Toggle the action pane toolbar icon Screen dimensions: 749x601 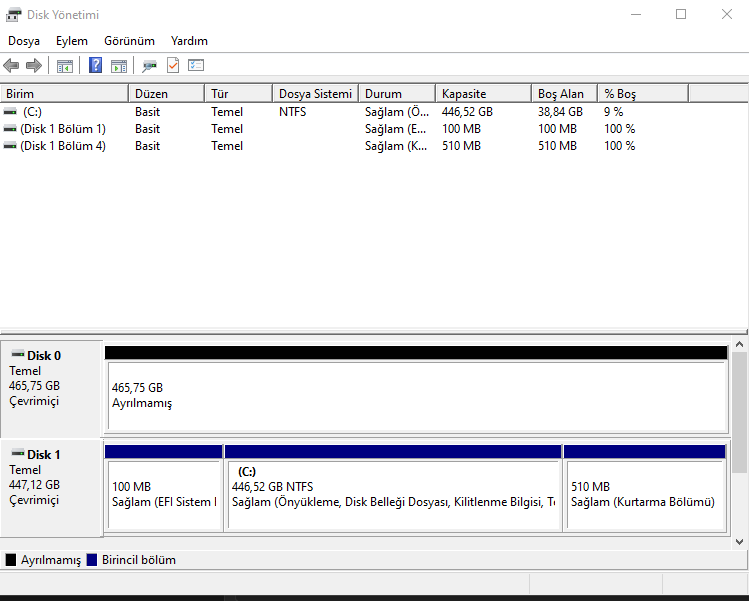click(119, 65)
